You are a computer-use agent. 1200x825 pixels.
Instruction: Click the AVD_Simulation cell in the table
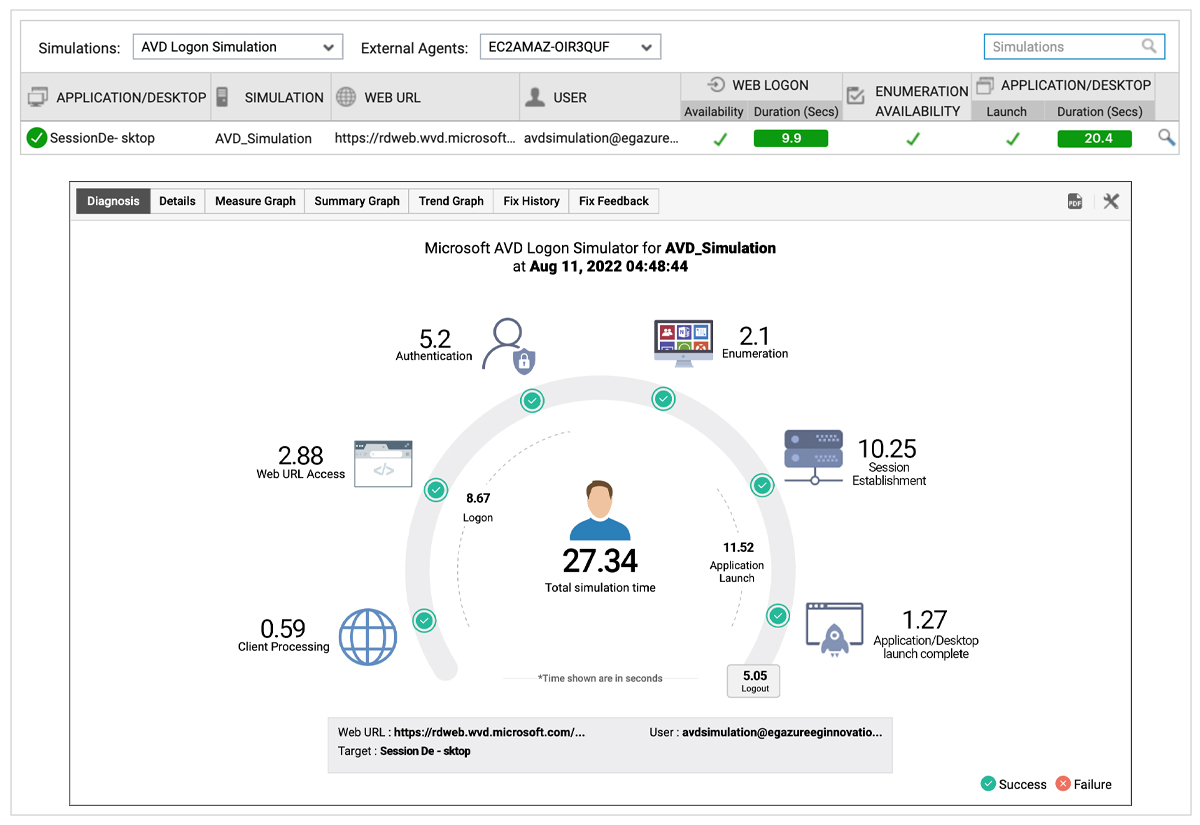click(263, 138)
